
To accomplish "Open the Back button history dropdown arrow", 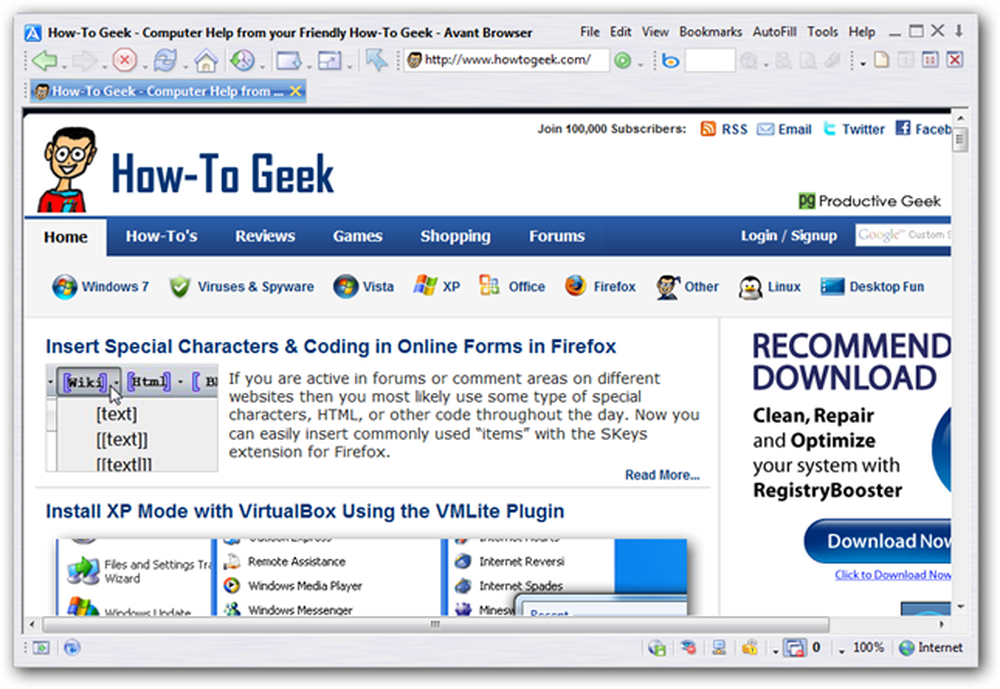I will [x=64, y=66].
